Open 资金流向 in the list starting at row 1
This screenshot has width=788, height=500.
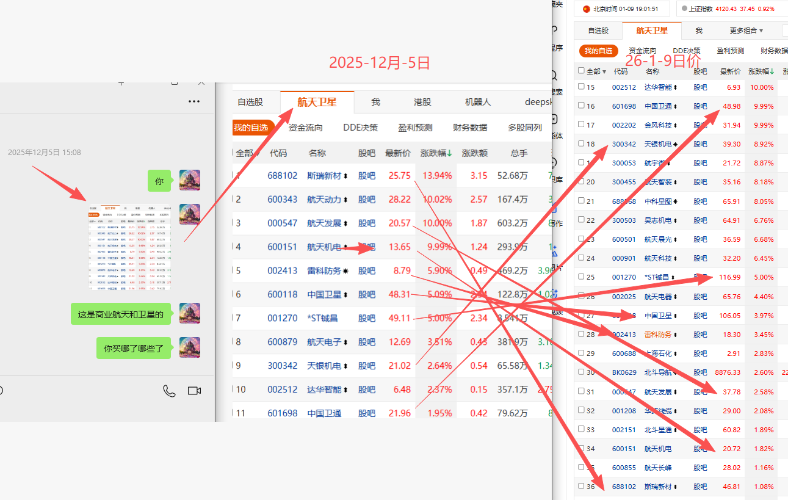pyautogui.click(x=306, y=128)
